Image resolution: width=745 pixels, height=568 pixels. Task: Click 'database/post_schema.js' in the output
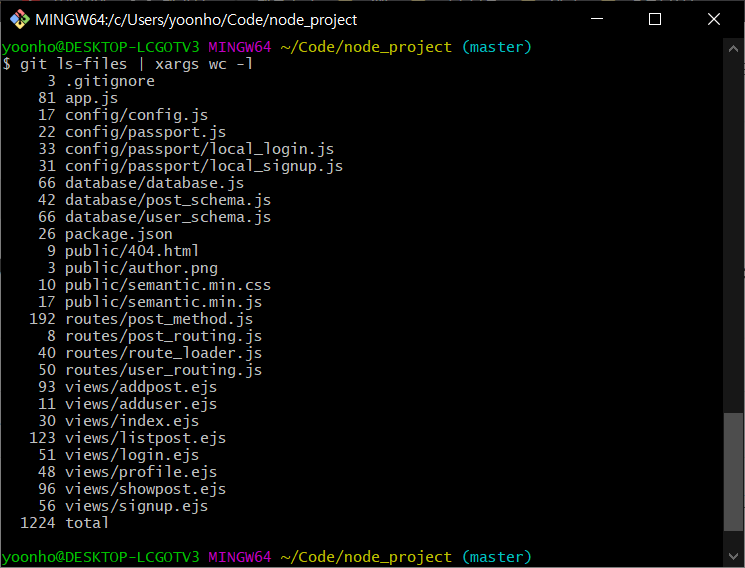click(168, 200)
